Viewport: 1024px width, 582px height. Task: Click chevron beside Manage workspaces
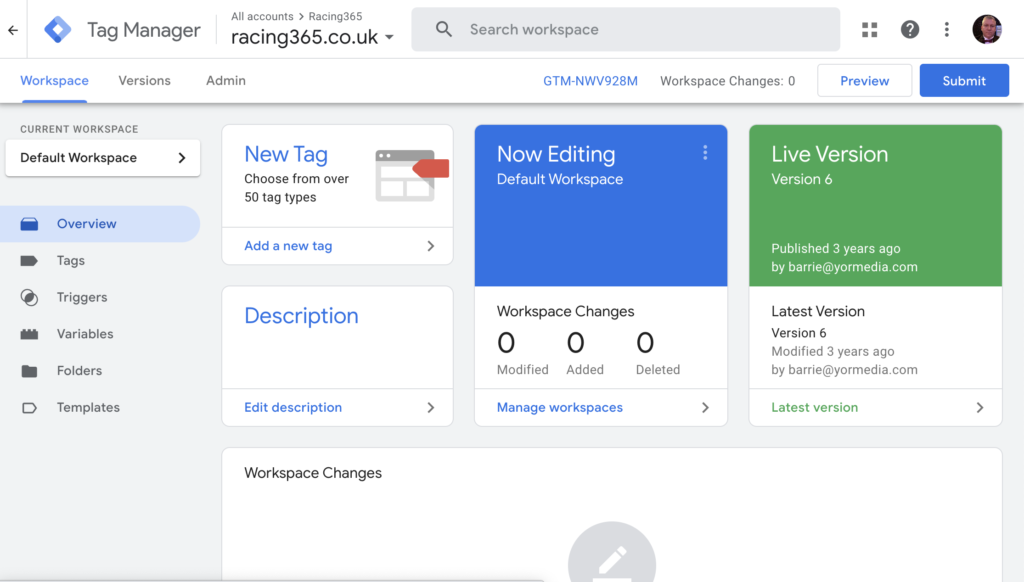point(705,408)
